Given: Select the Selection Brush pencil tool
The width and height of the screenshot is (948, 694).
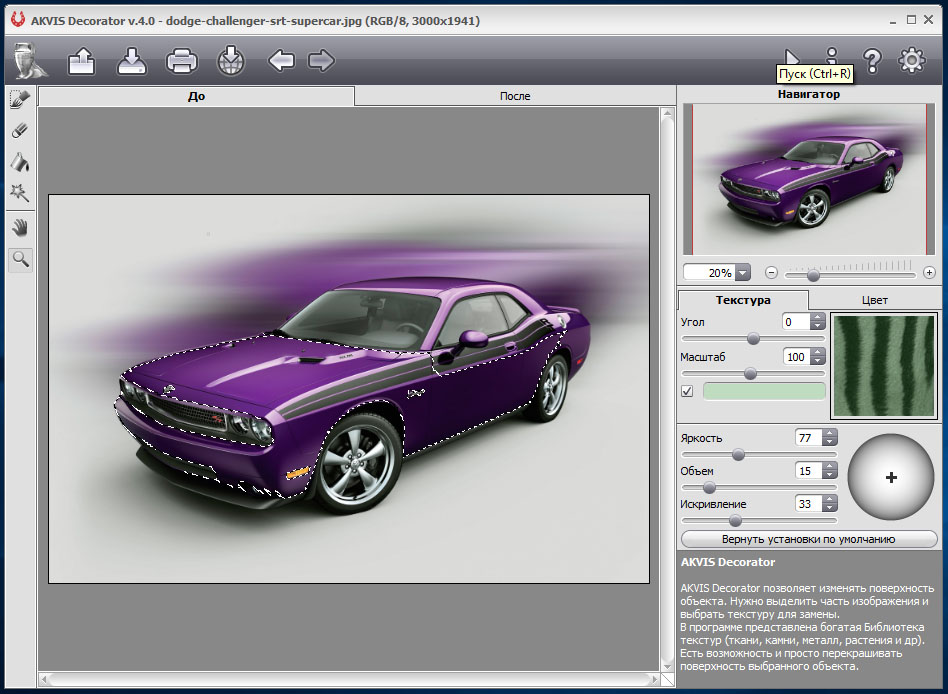Looking at the screenshot, I should tap(20, 100).
